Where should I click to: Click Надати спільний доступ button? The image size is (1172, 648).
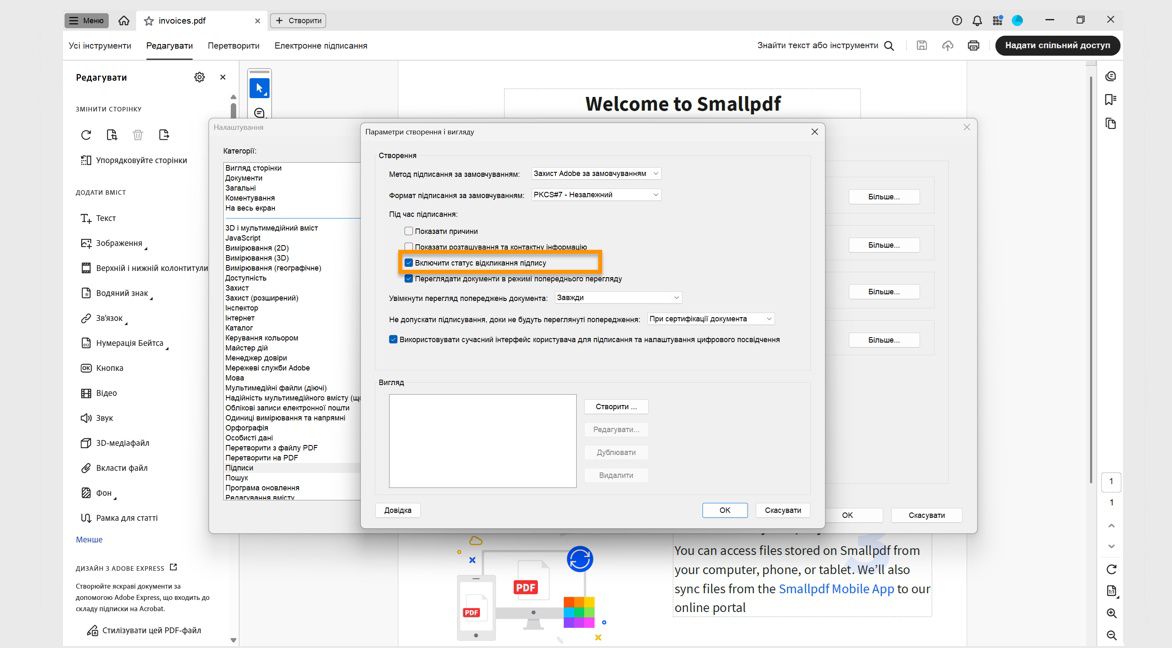pyautogui.click(x=1057, y=46)
